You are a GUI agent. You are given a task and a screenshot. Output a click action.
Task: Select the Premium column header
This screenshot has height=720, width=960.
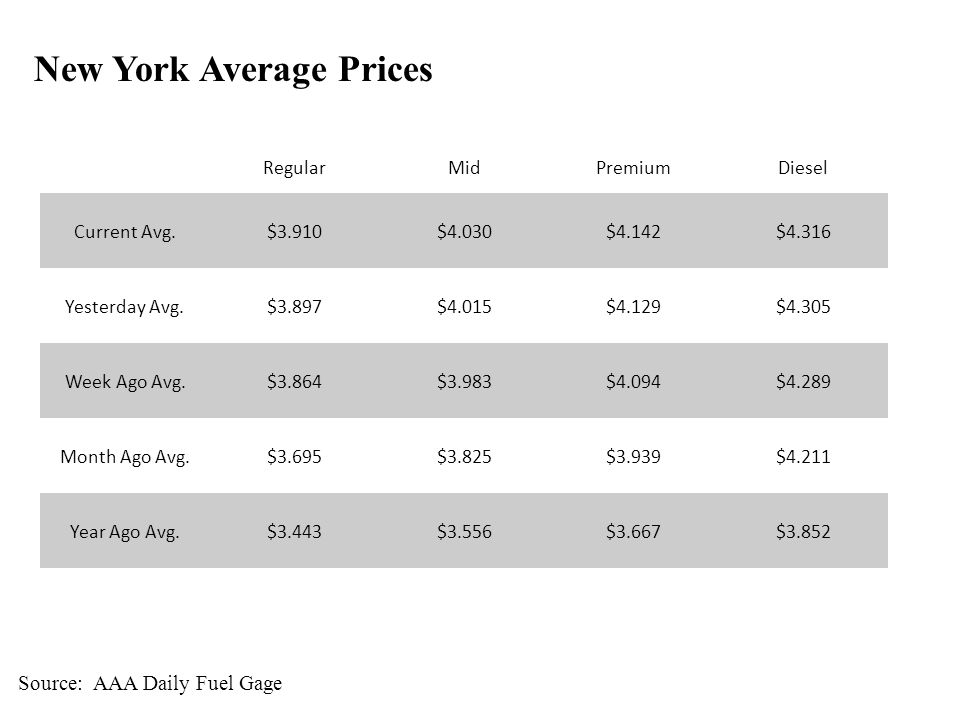coord(633,168)
